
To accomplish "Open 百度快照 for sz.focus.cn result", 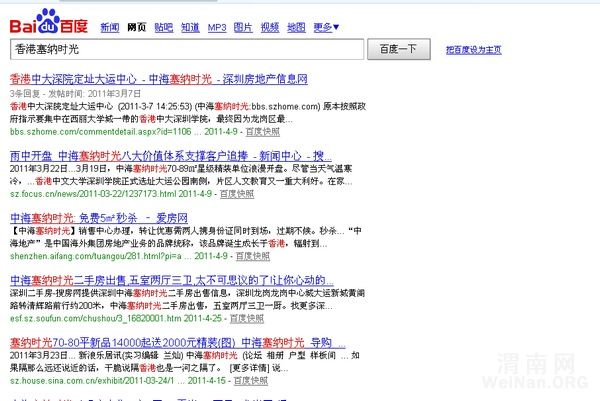I will pos(237,194).
